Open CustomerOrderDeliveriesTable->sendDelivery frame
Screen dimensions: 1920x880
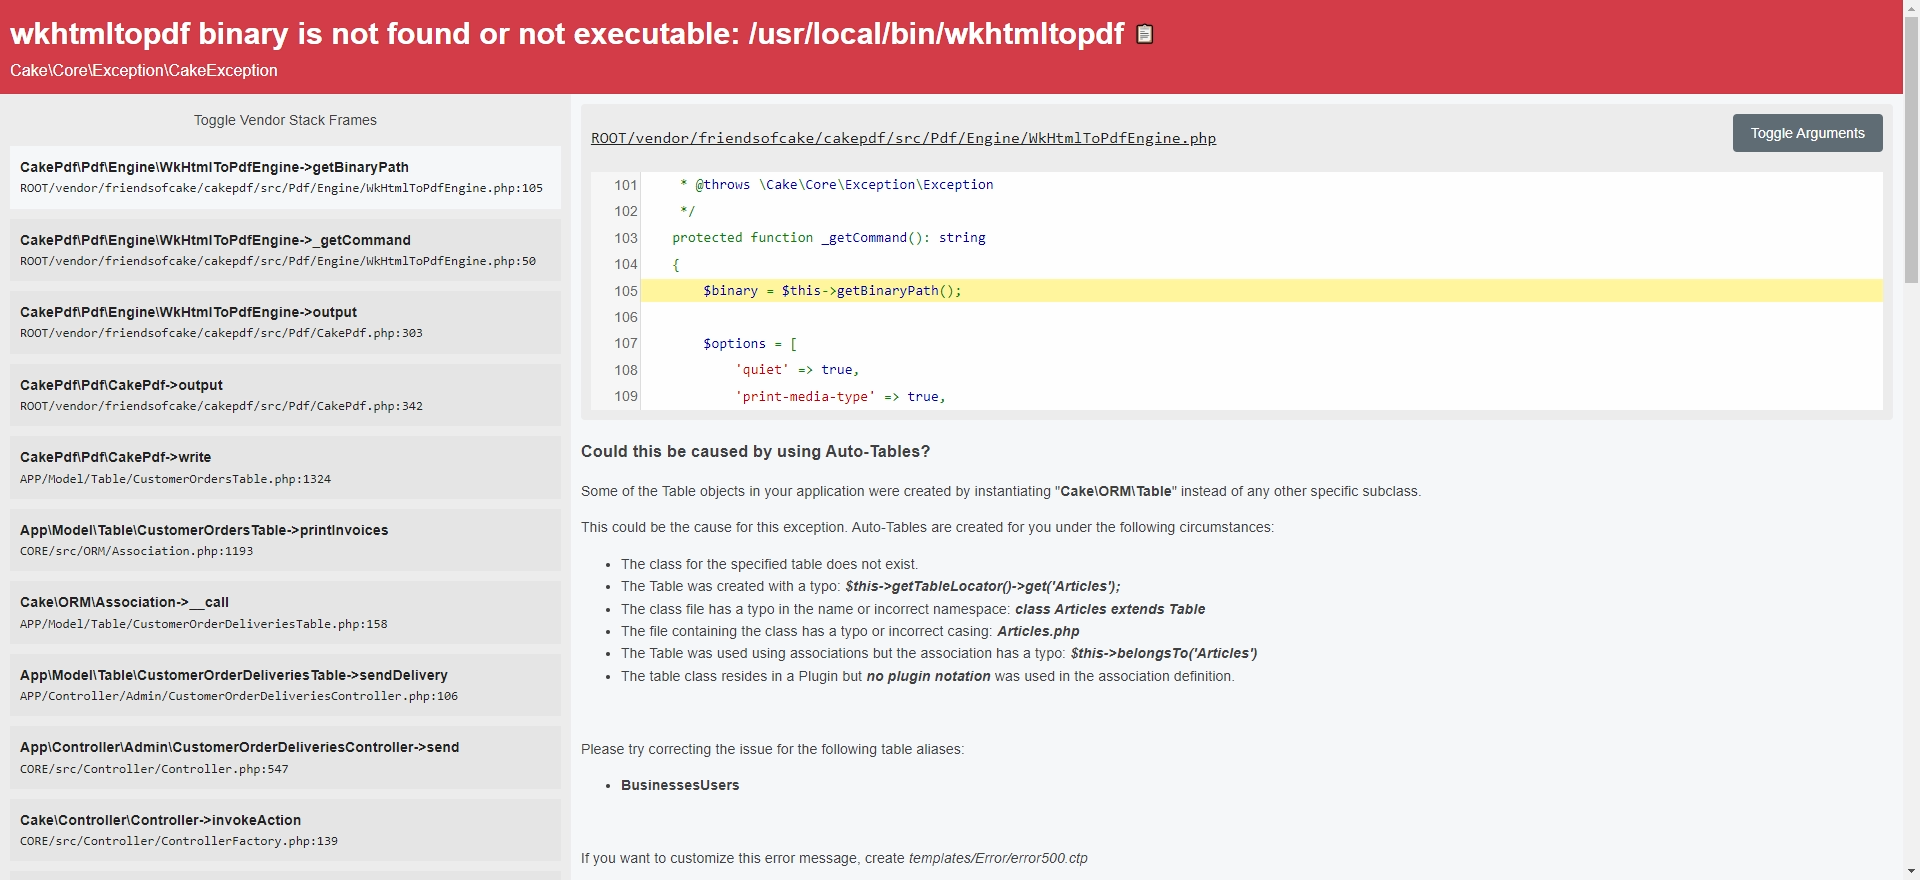(285, 685)
